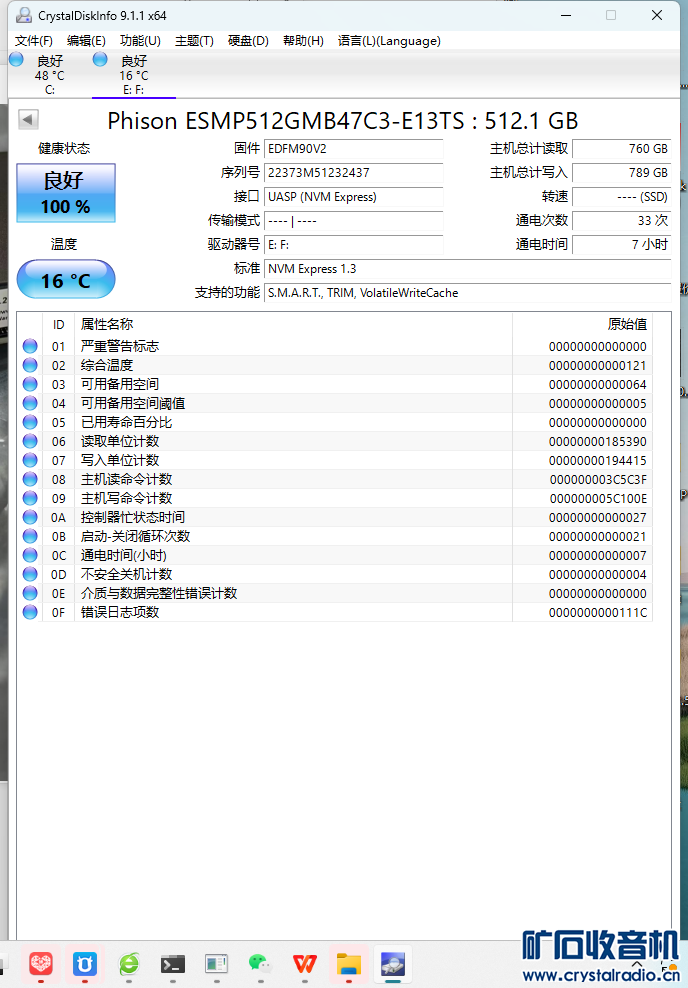Click status orb for 介质与数据完整性错误计数 row

click(x=30, y=593)
